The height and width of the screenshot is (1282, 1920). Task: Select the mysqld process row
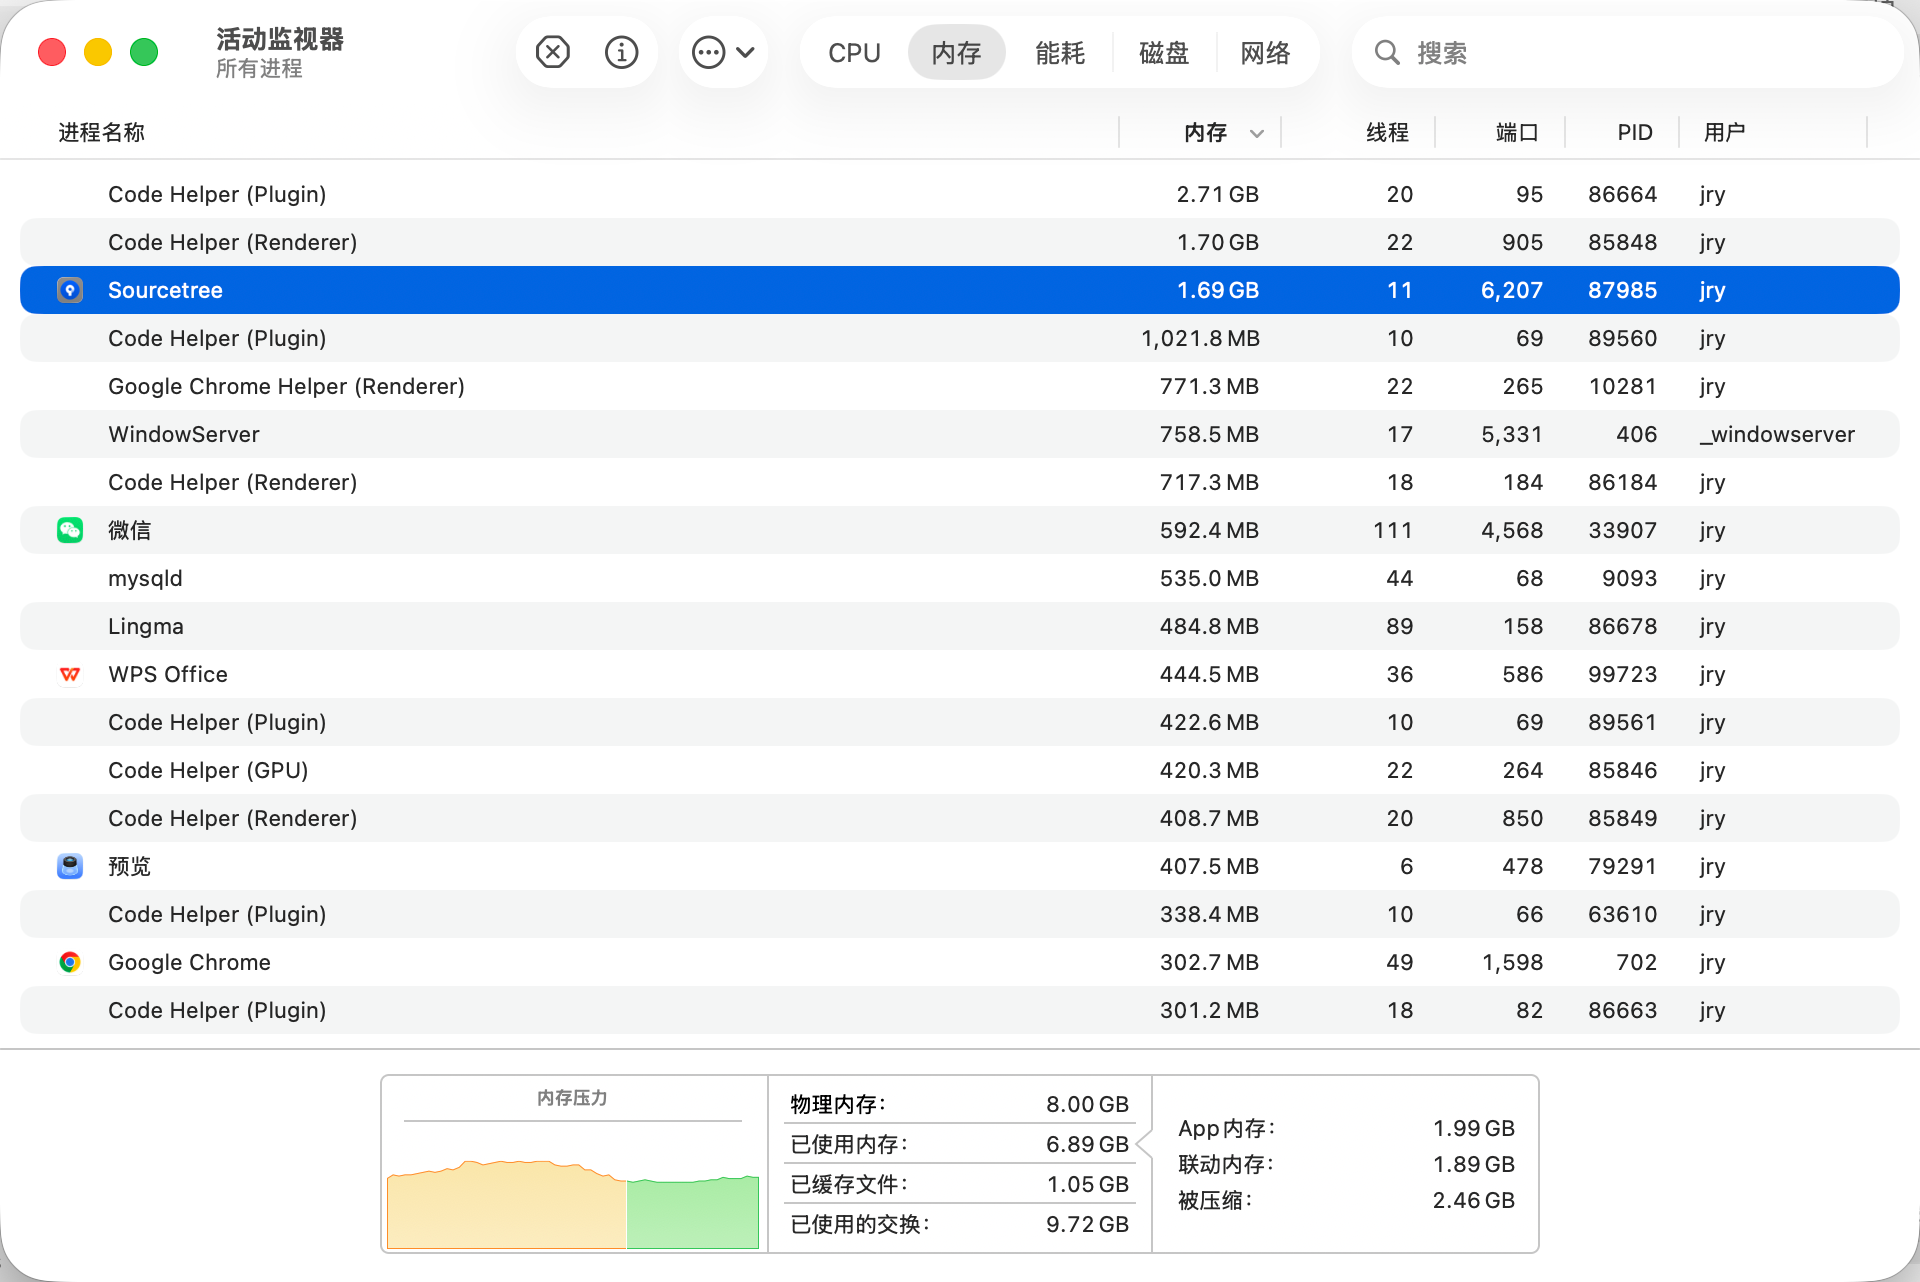pyautogui.click(x=600, y=578)
